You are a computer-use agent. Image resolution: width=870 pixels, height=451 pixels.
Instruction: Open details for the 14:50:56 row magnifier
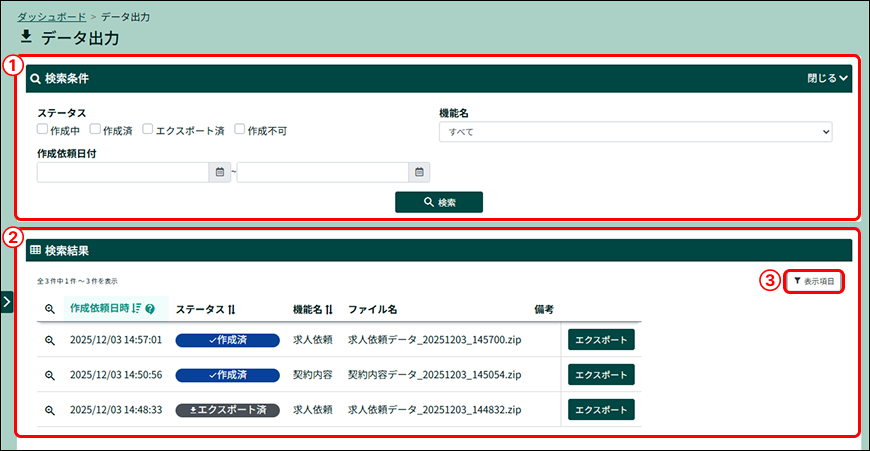tap(50, 376)
